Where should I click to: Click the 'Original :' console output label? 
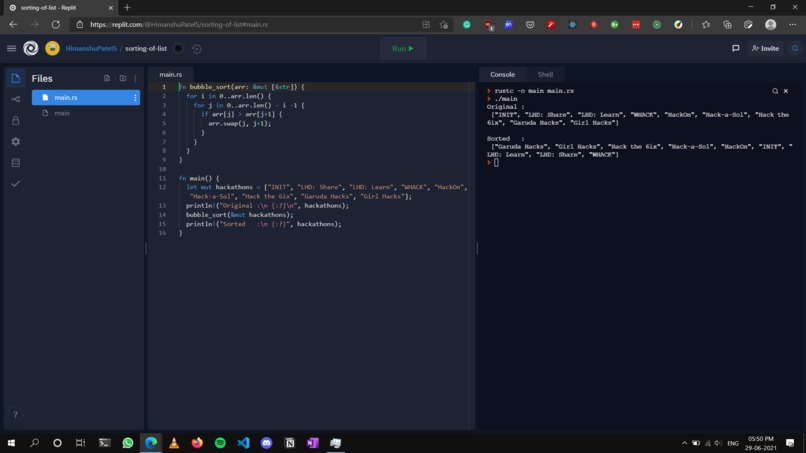(x=505, y=107)
